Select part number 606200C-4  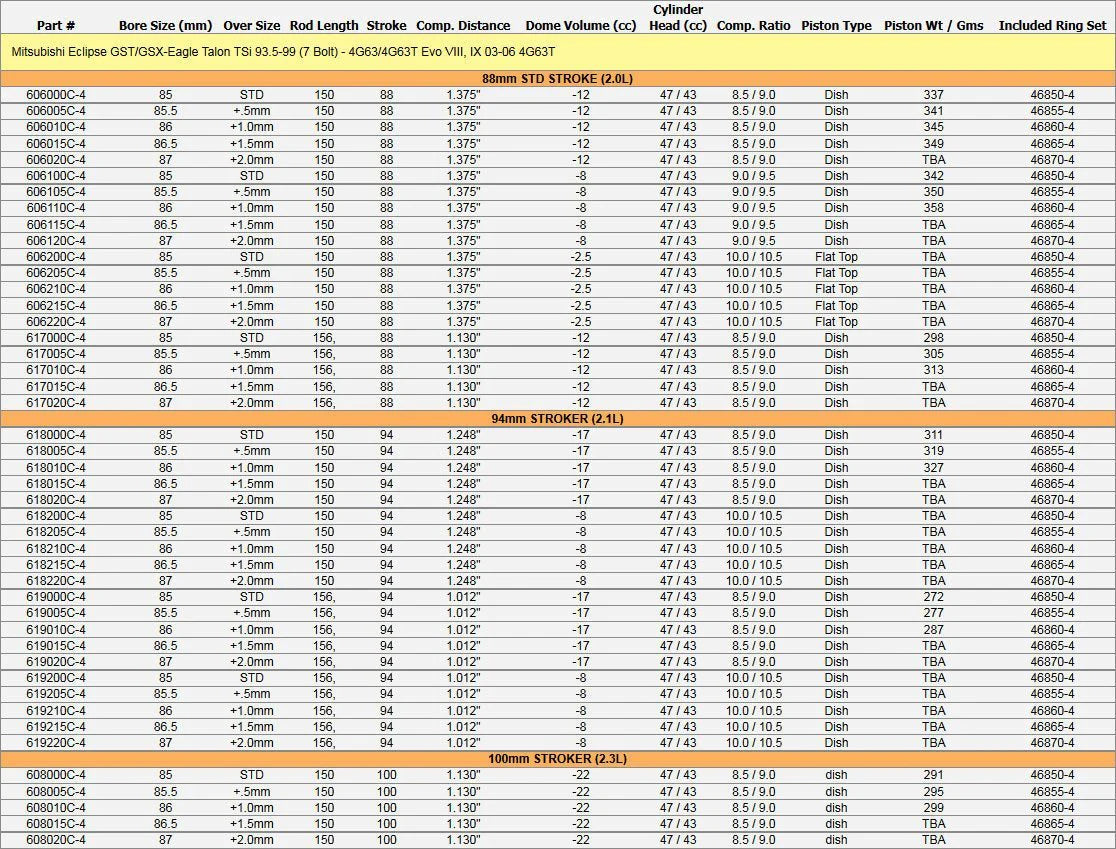(x=56, y=257)
